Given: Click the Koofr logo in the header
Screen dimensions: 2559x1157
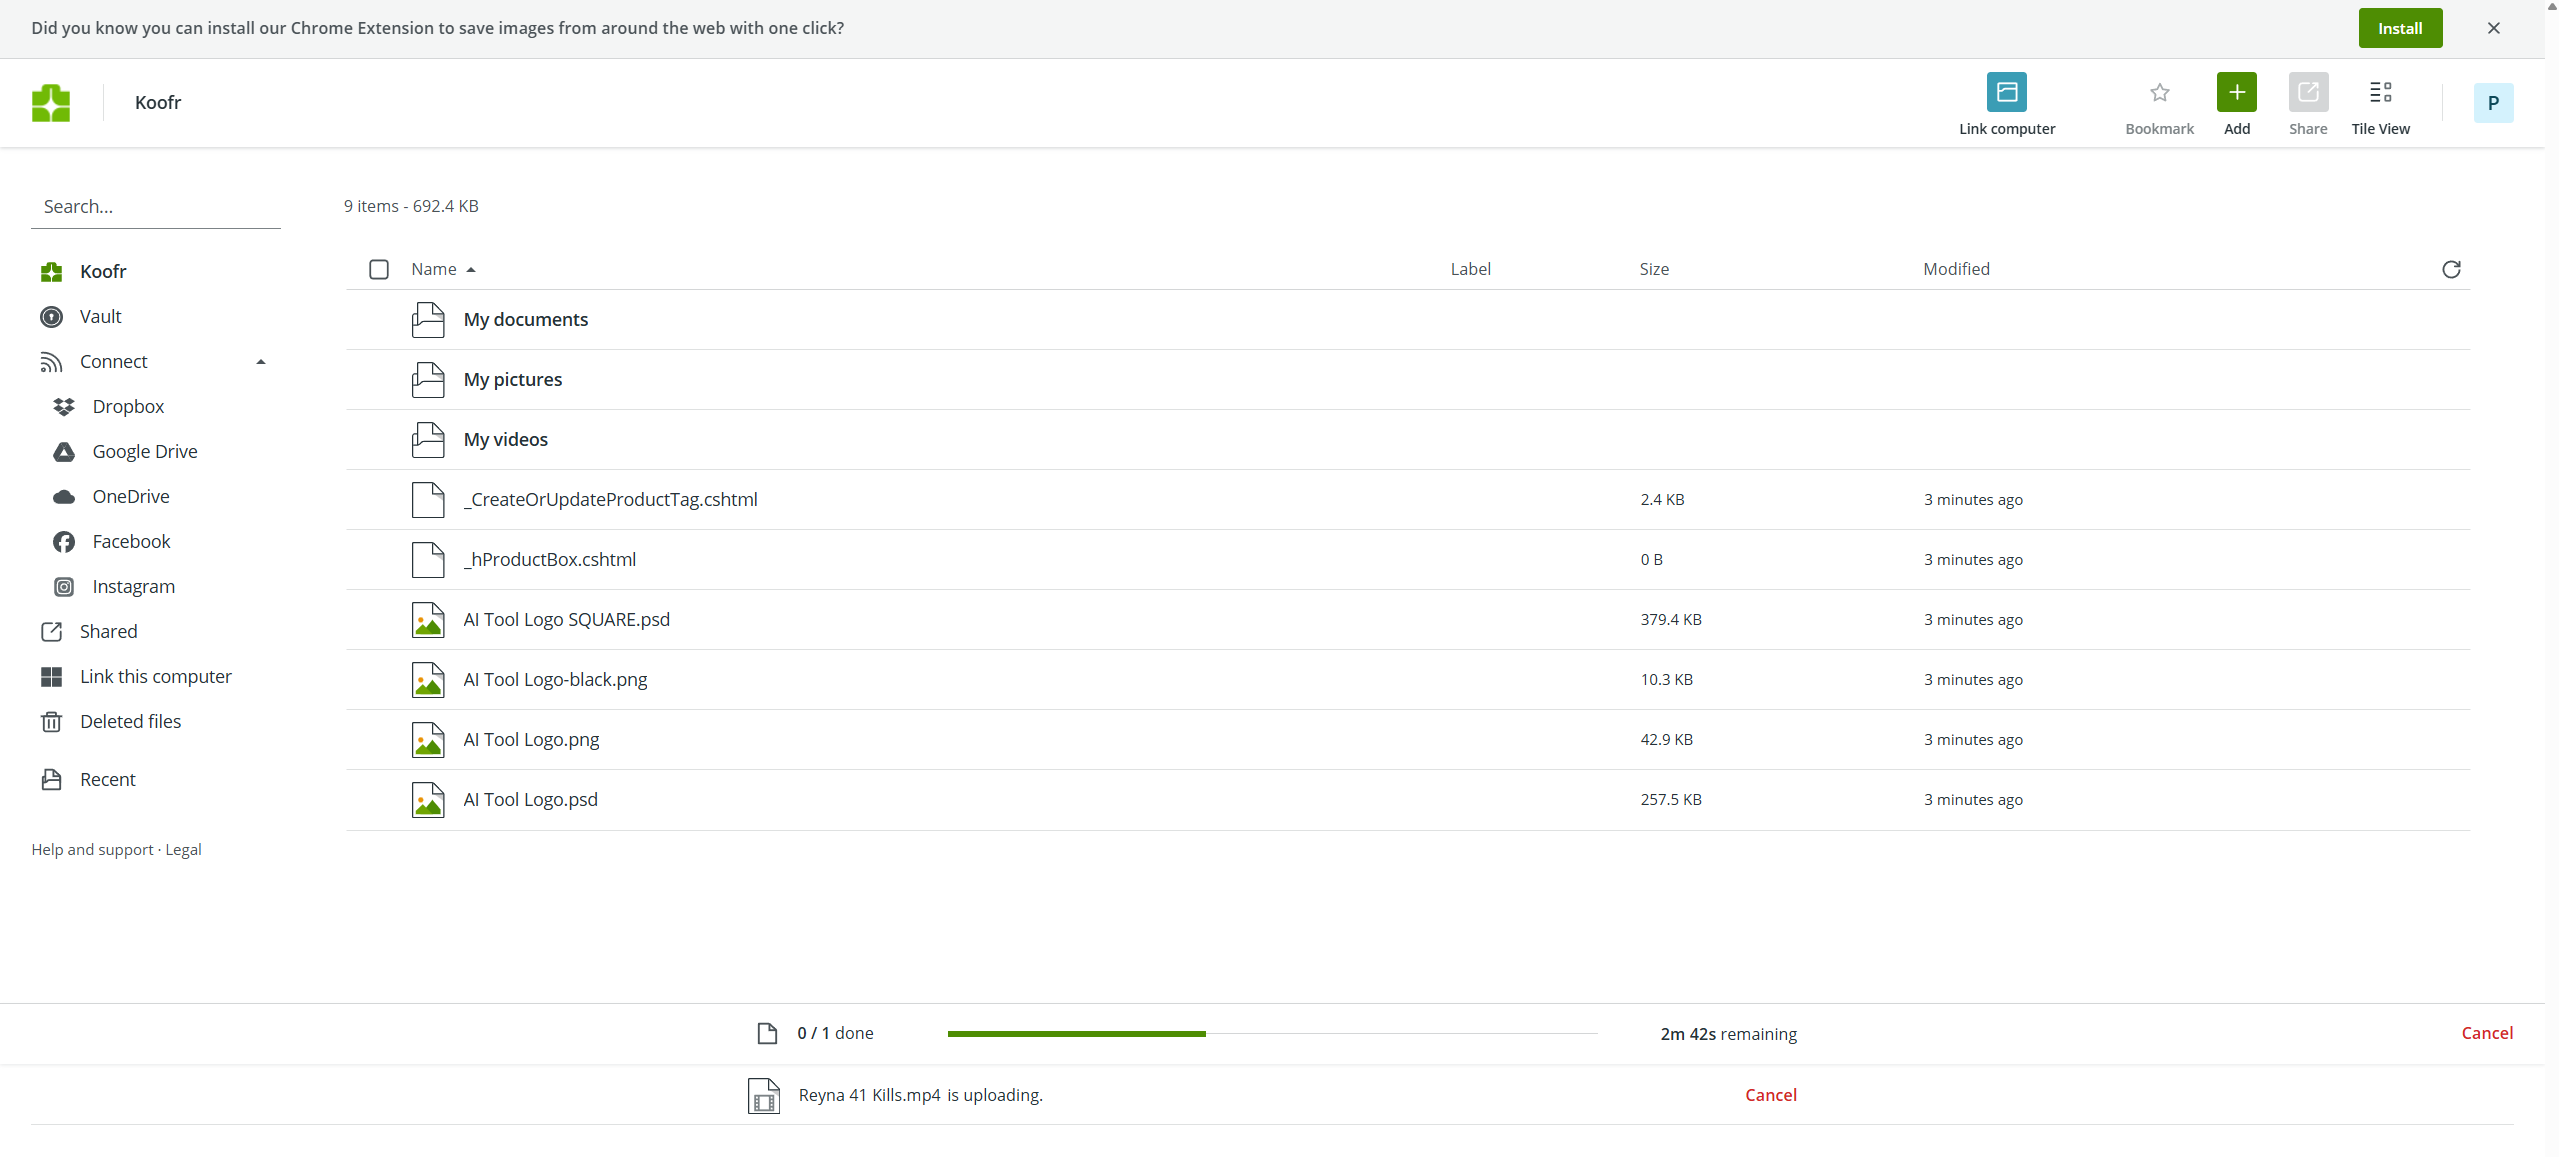Looking at the screenshot, I should click(51, 102).
